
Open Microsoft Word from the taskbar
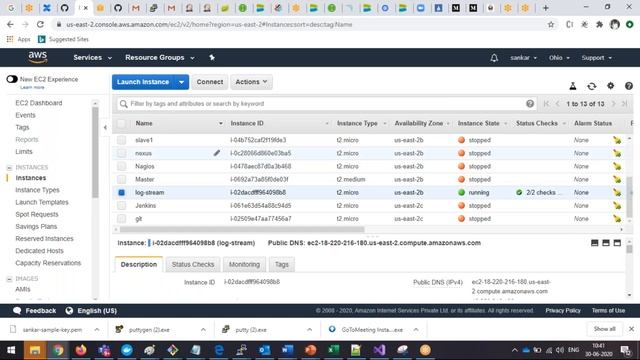click(x=287, y=350)
